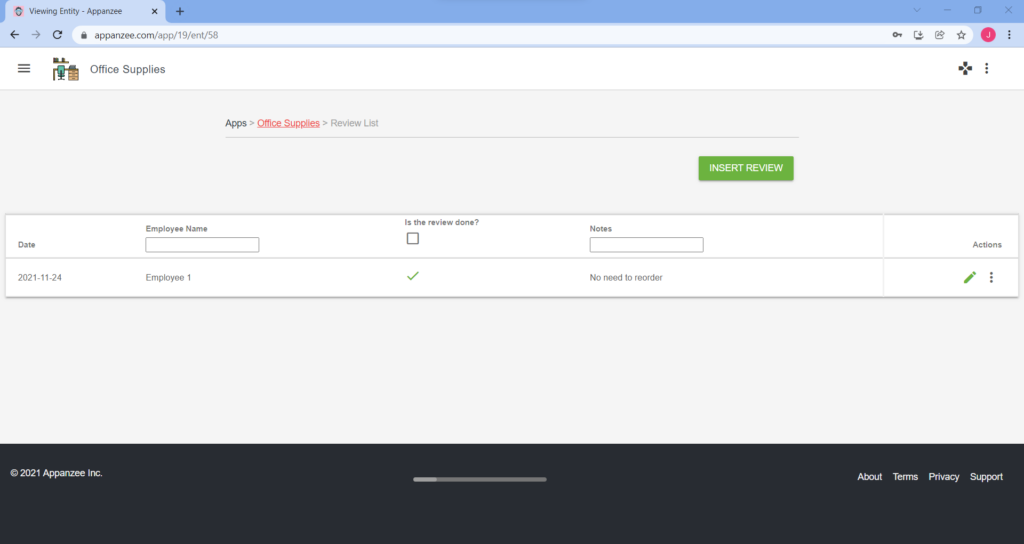Click the Date column header
This screenshot has height=544, width=1024.
27,245
